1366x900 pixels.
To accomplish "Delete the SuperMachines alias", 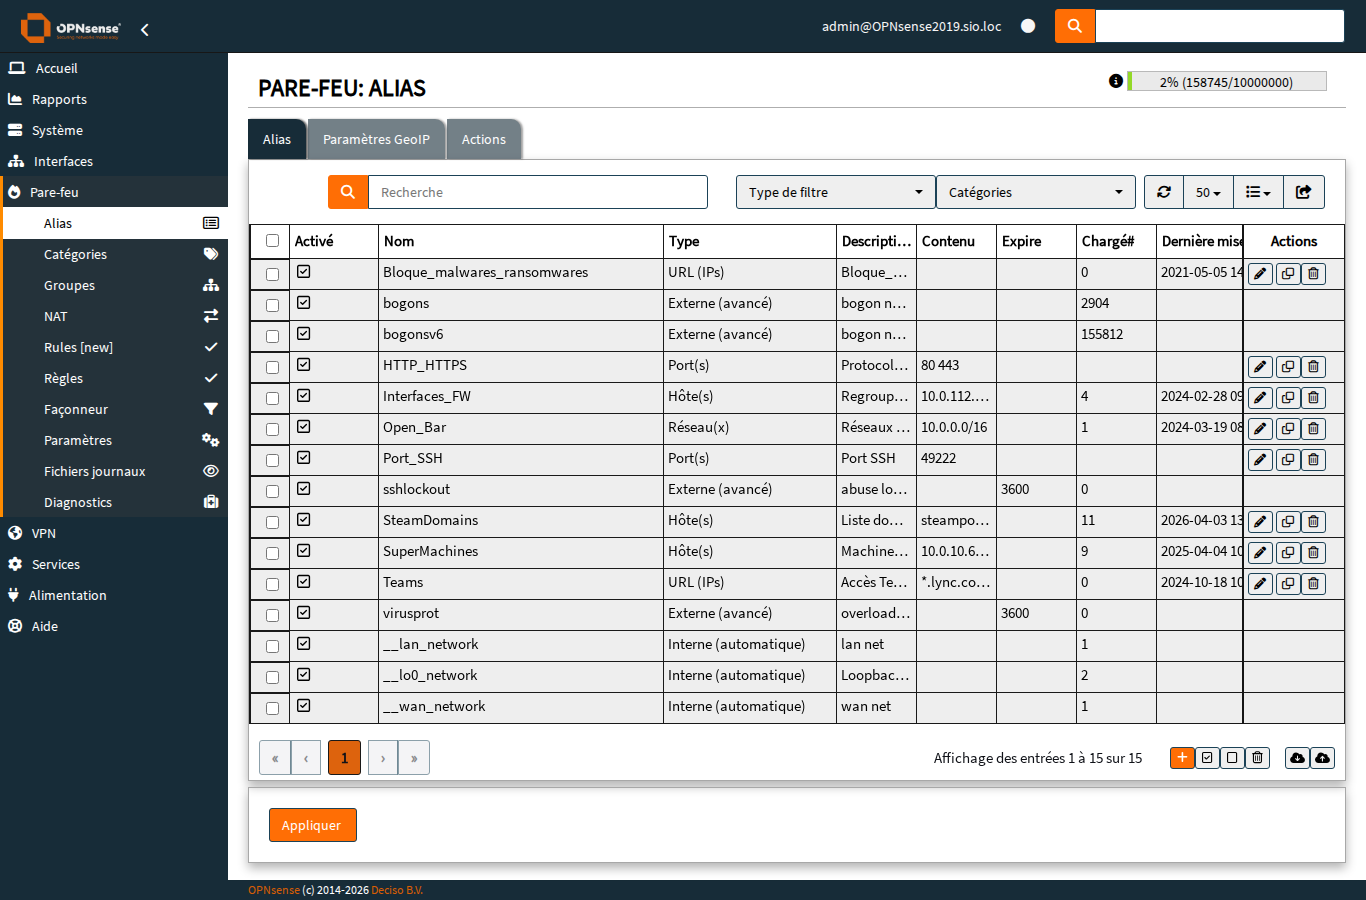I will click(x=1313, y=553).
